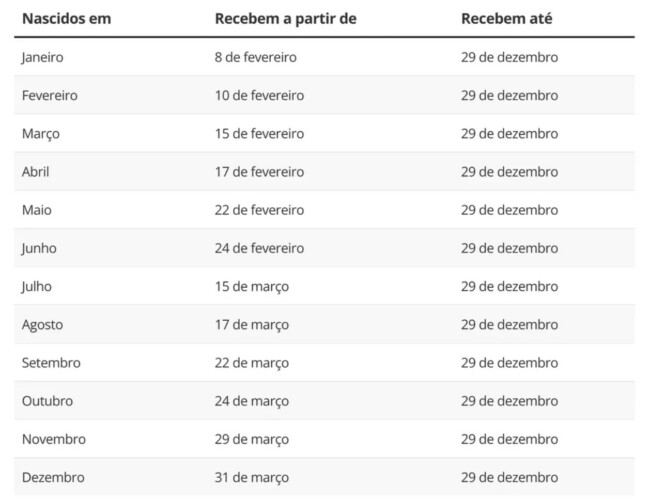650x500 pixels.
Task: Select the Dezembro month cell
Action: click(53, 477)
